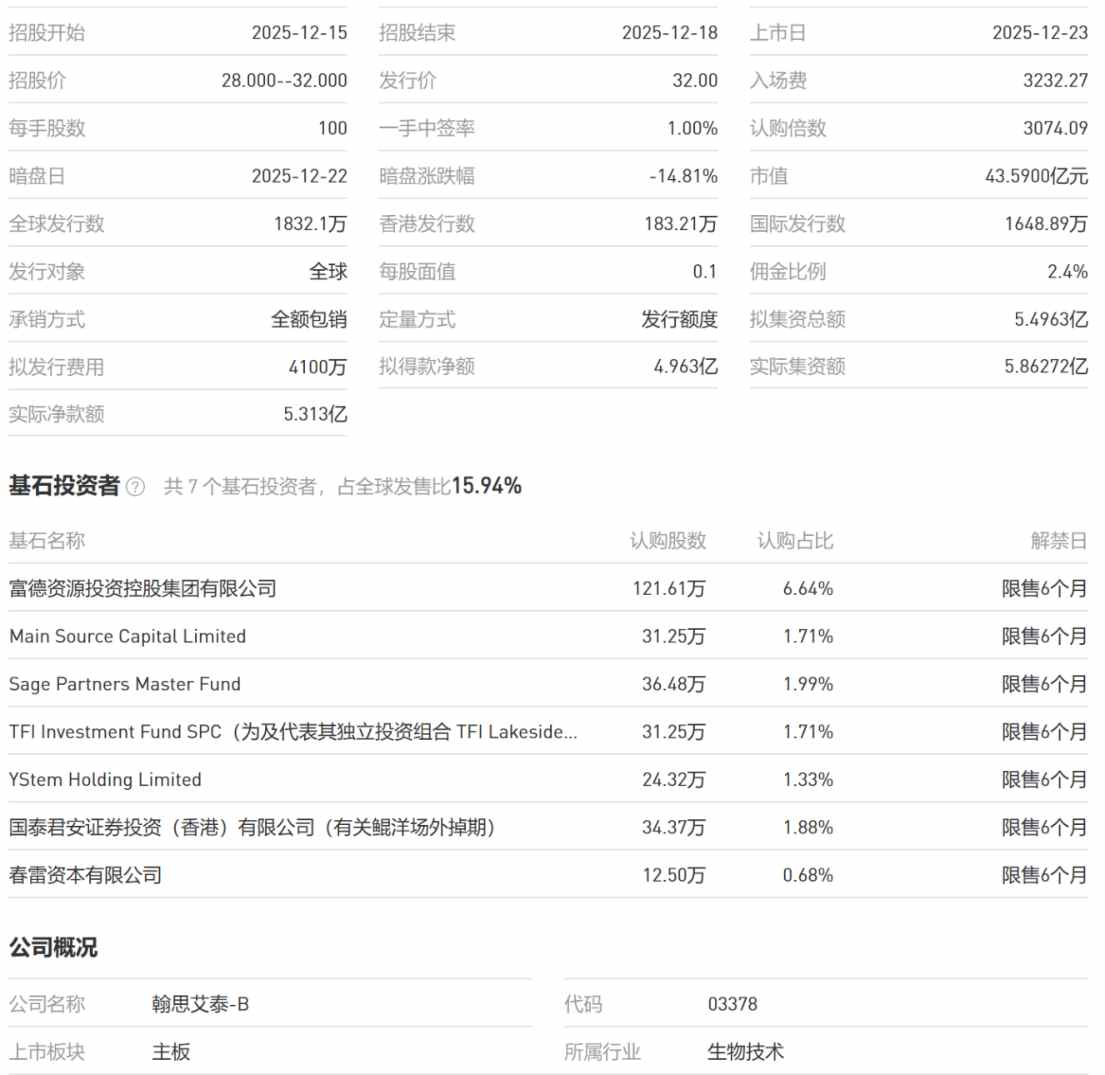Select the 拟发行费用 value 4100万
Viewport: 1105px width, 1075px height.
[x=318, y=367]
